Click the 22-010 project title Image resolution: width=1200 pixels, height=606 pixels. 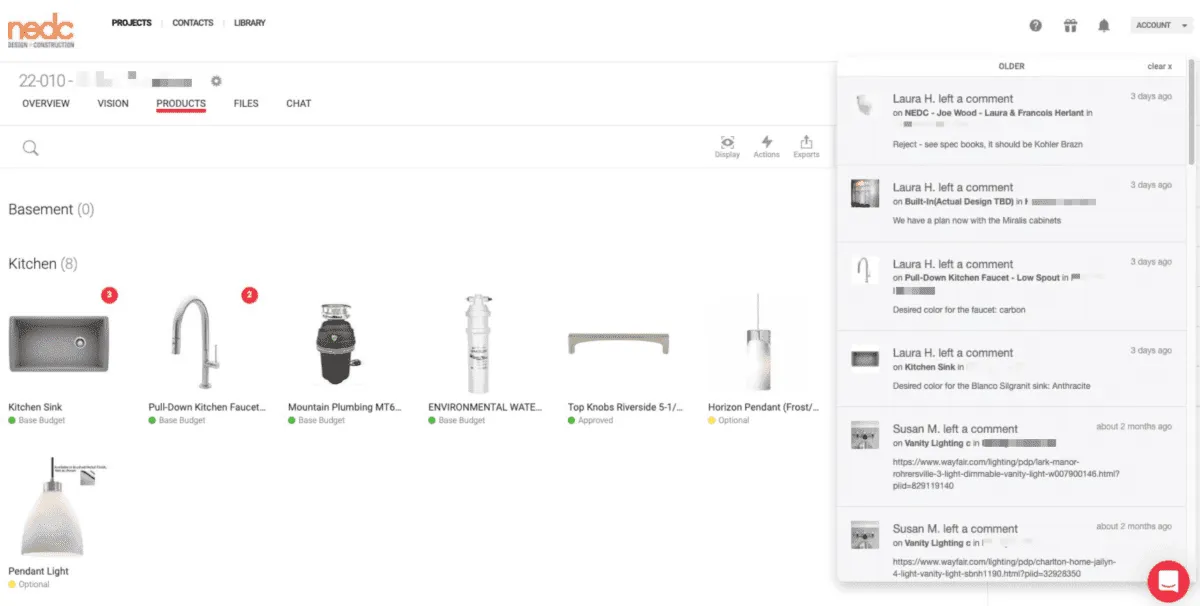click(x=105, y=81)
